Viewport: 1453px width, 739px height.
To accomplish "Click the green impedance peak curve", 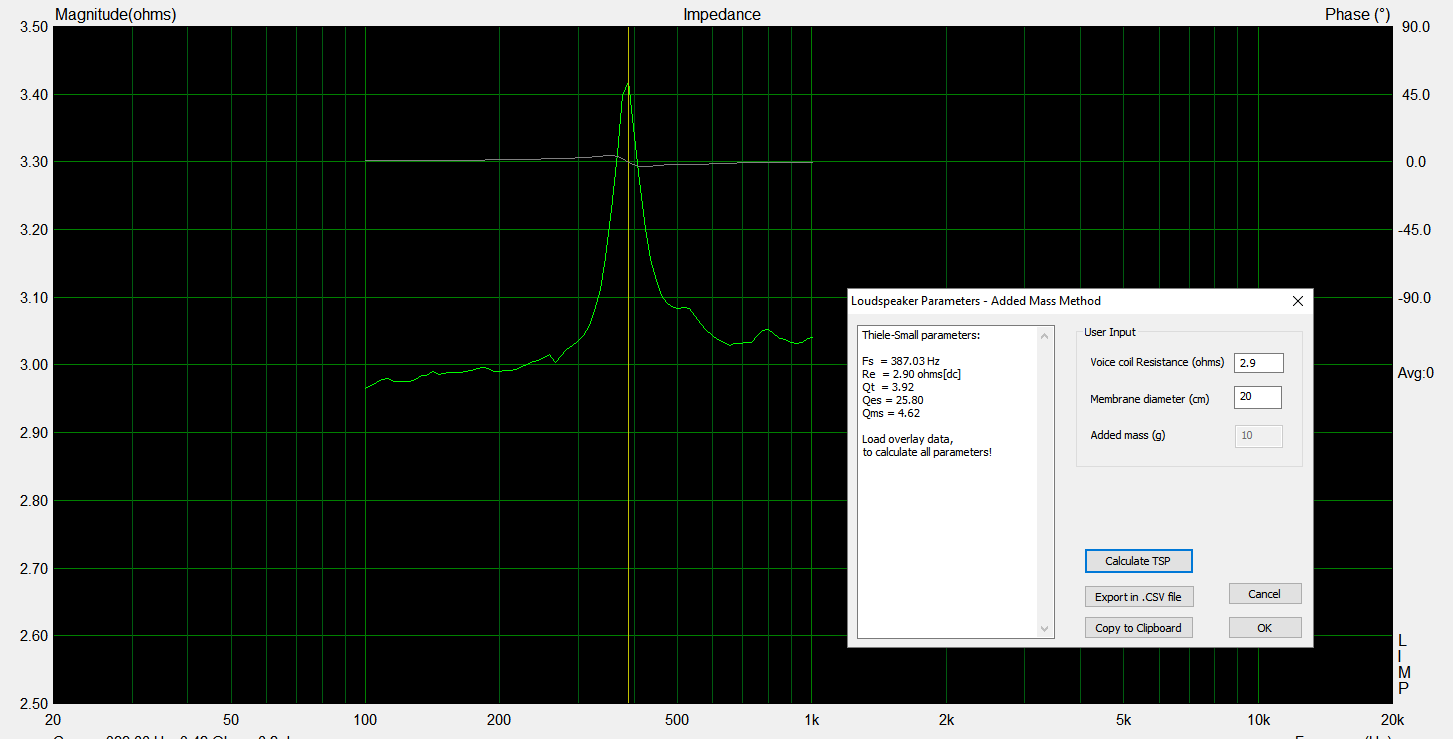I will click(x=627, y=88).
